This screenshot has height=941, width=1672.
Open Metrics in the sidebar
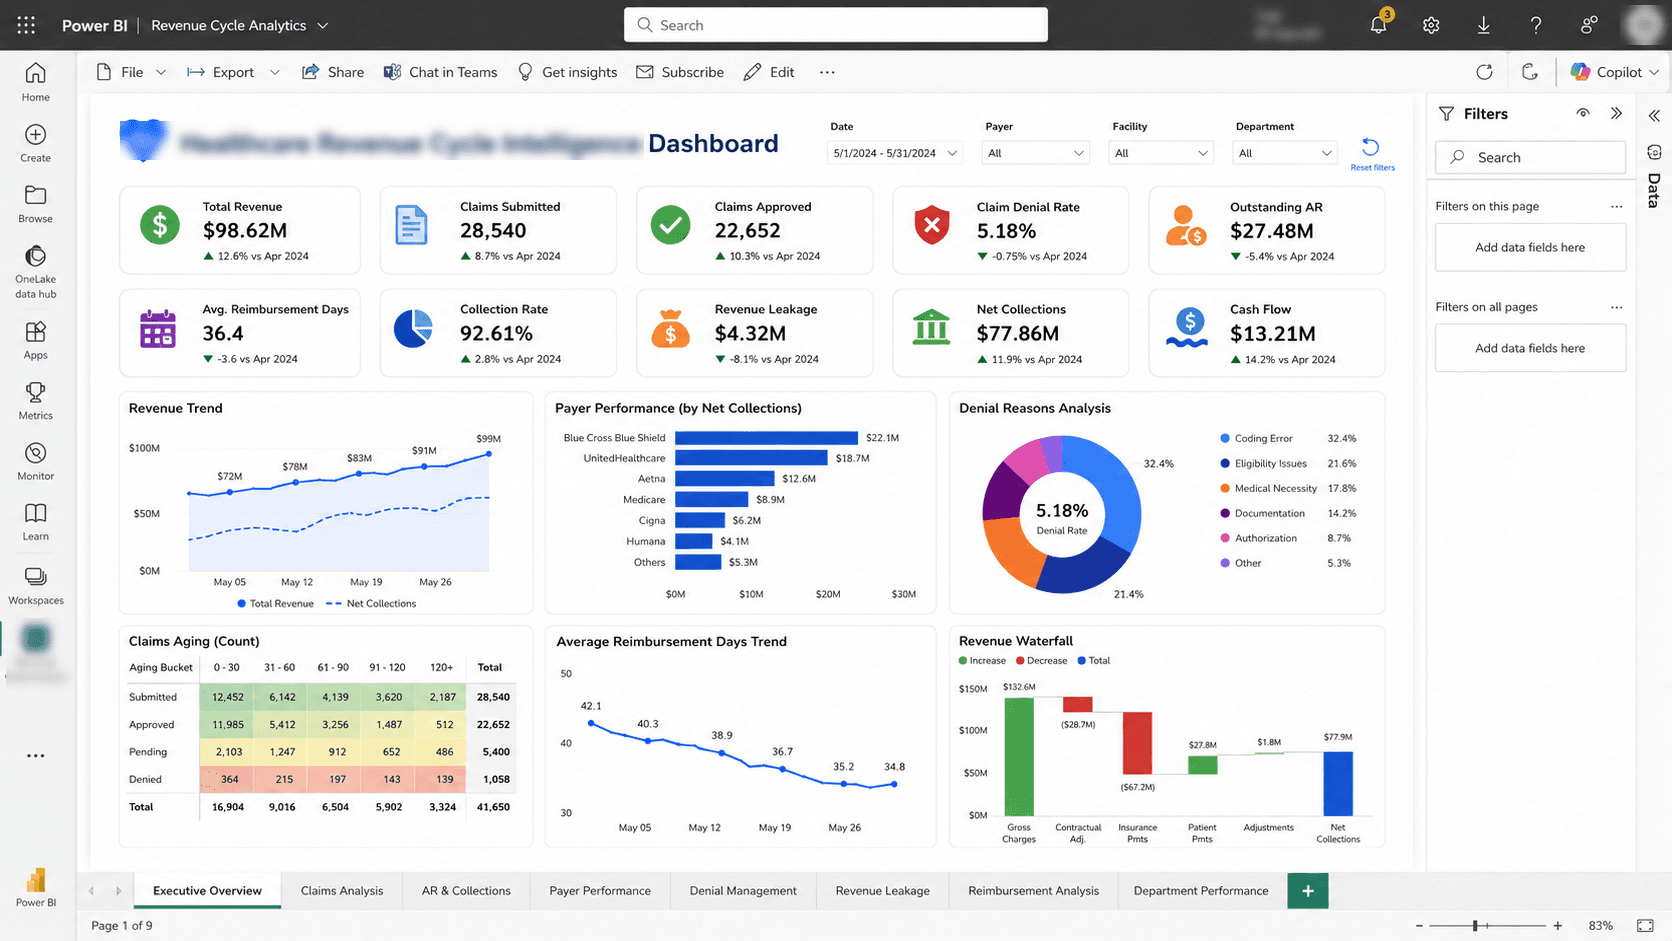tap(35, 401)
